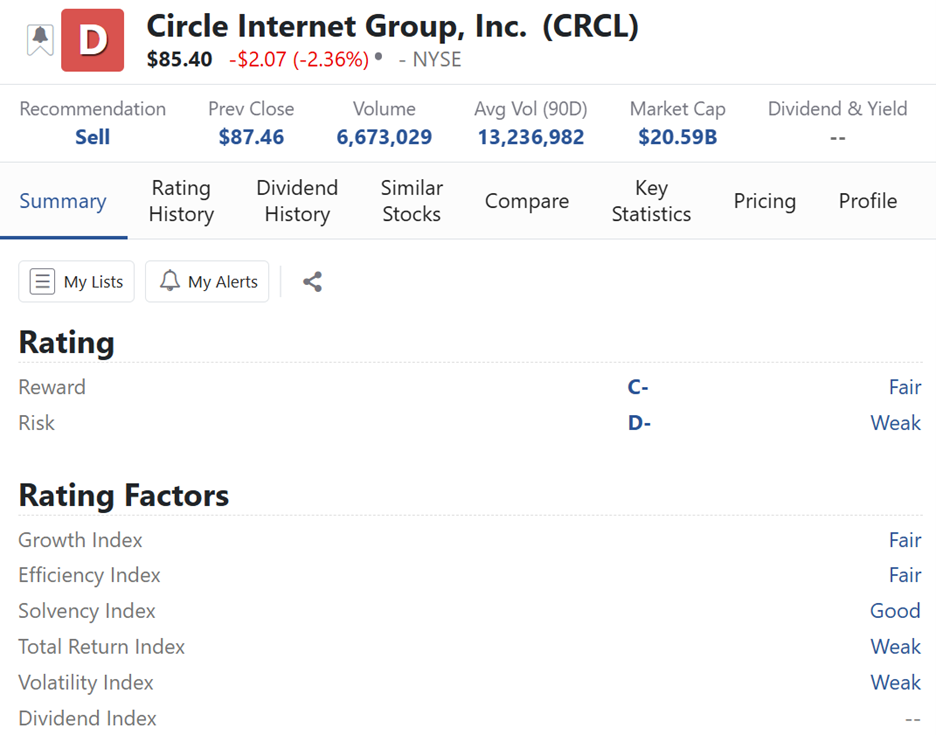Go to the Dividend History tab
936x735 pixels.
tap(297, 201)
